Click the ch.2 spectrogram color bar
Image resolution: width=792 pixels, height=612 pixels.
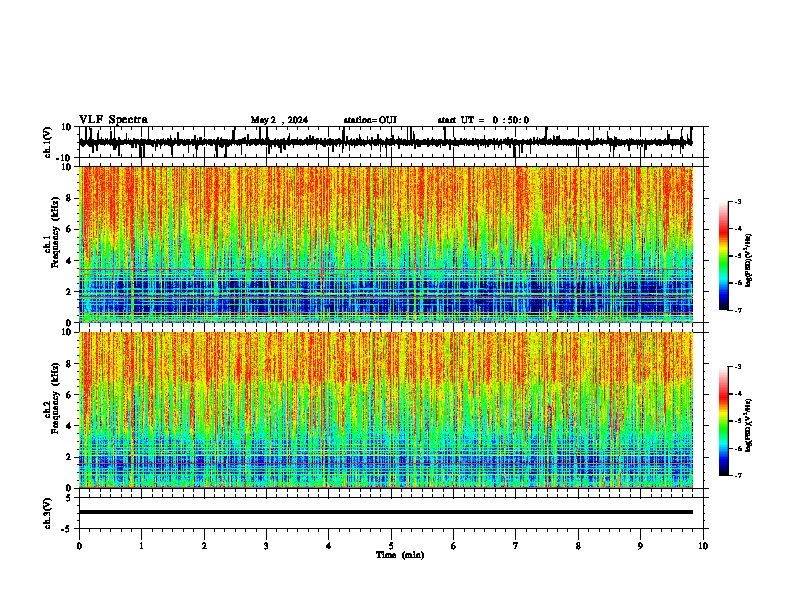point(723,421)
